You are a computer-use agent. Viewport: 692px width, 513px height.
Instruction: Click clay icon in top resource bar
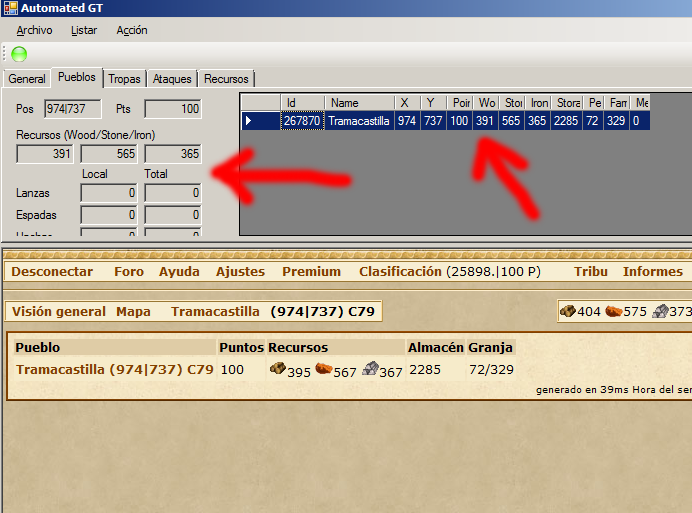[x=613, y=311]
